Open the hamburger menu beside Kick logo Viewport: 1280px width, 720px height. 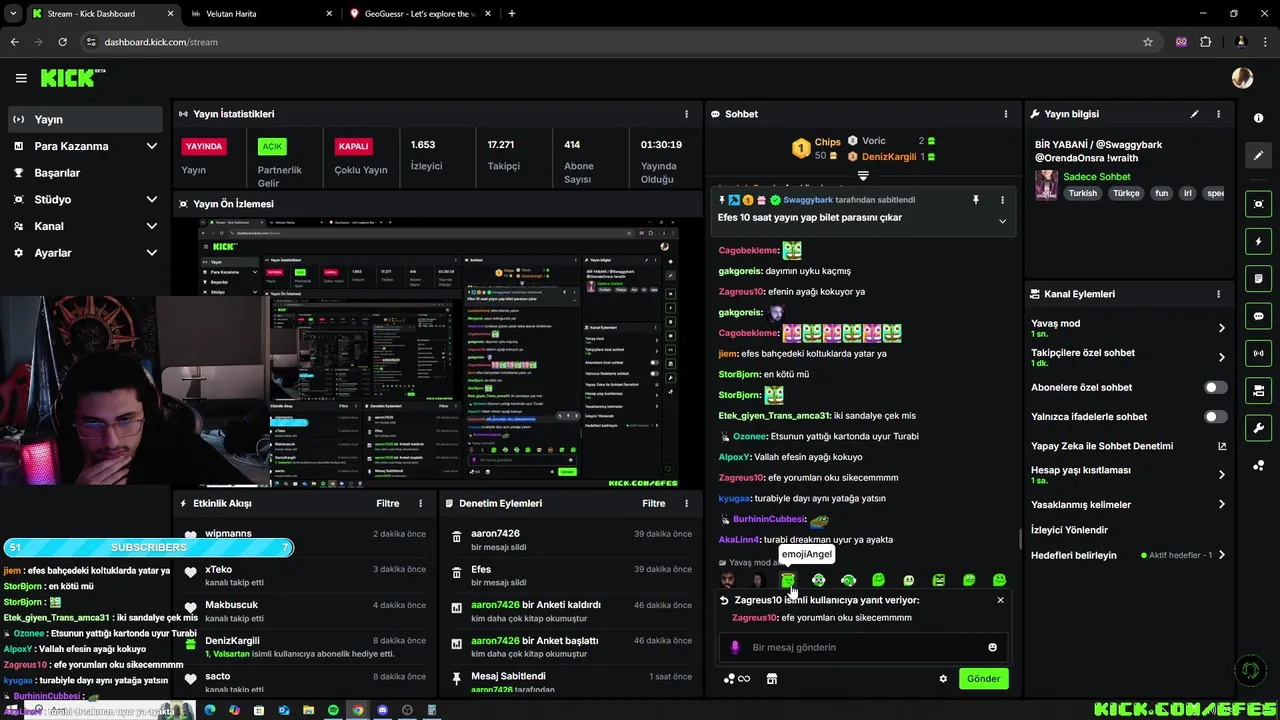[21, 78]
